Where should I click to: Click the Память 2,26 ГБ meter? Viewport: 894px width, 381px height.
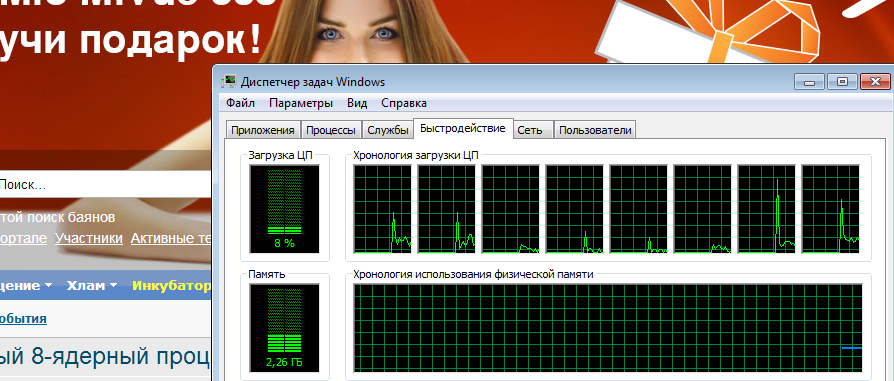point(285,328)
